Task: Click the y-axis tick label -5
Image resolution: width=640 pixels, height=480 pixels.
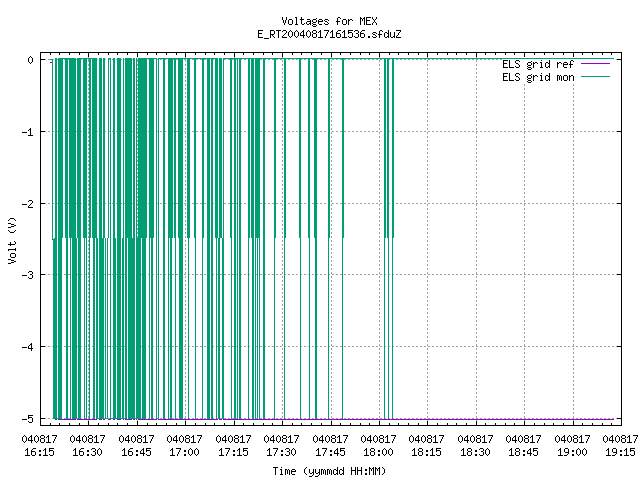Action: (x=28, y=419)
